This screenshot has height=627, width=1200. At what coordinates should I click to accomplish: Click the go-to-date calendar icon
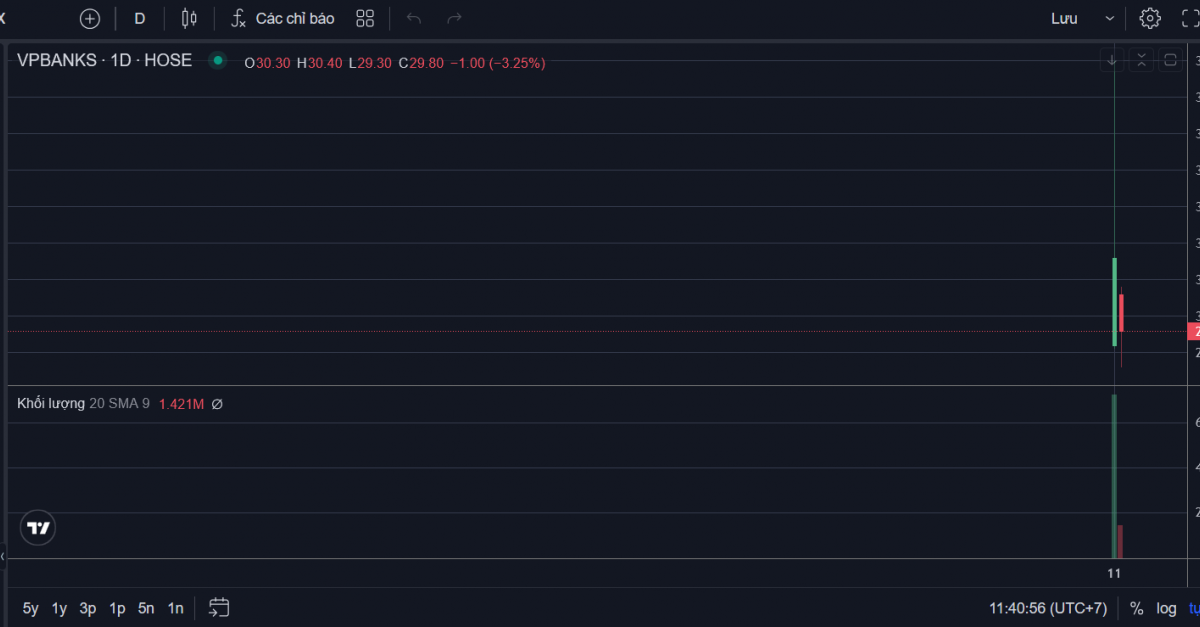[219, 607]
